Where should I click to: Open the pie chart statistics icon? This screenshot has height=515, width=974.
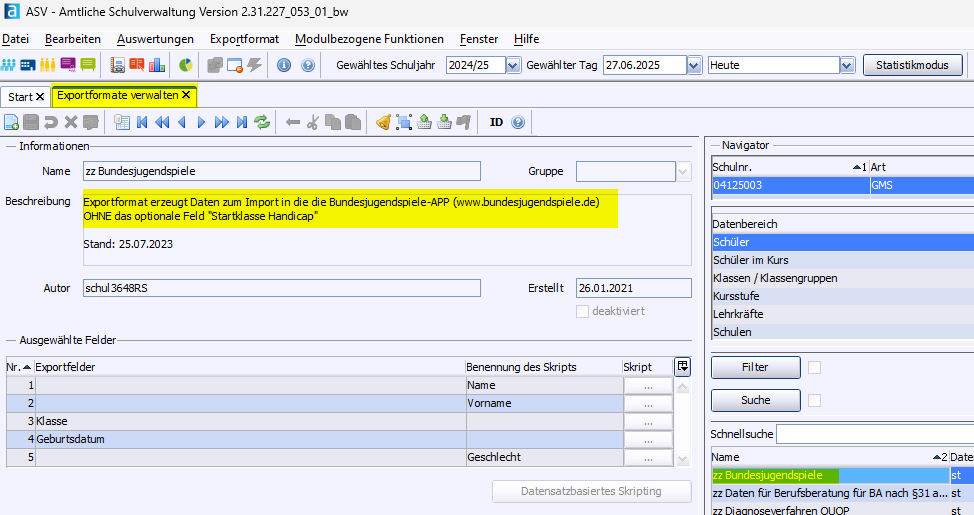186,65
